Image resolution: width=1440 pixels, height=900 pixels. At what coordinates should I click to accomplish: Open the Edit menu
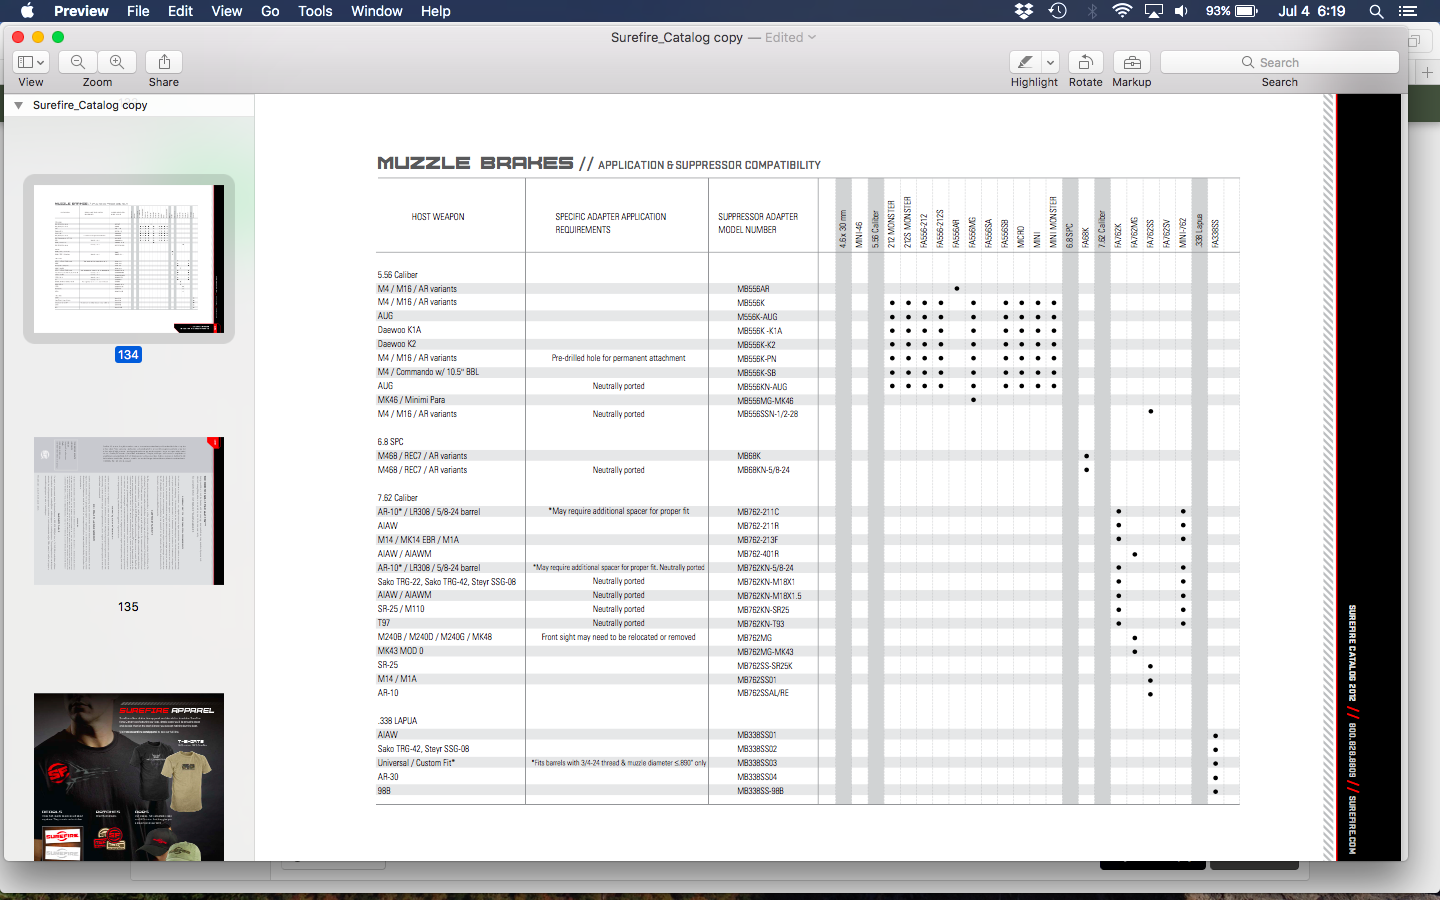click(x=180, y=11)
